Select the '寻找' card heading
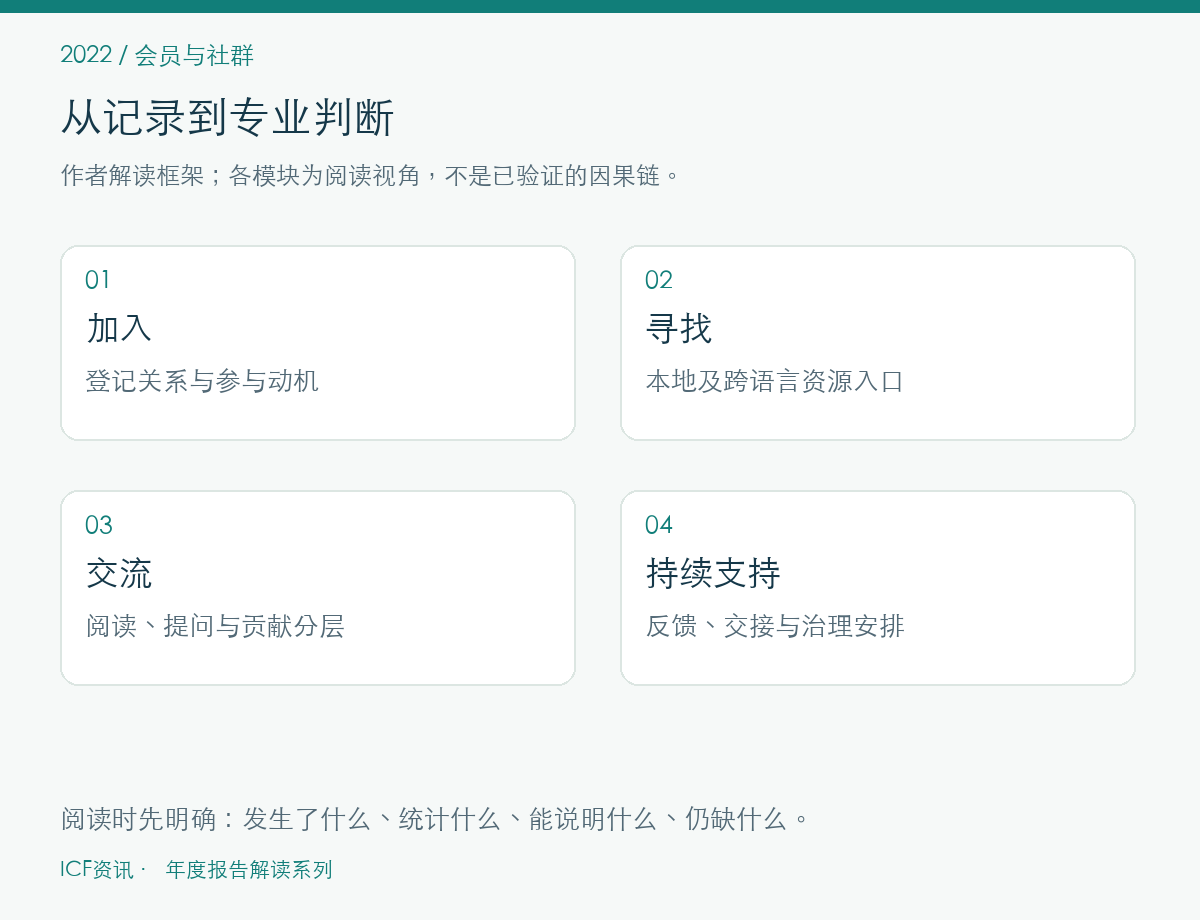The image size is (1200, 920). click(x=679, y=328)
